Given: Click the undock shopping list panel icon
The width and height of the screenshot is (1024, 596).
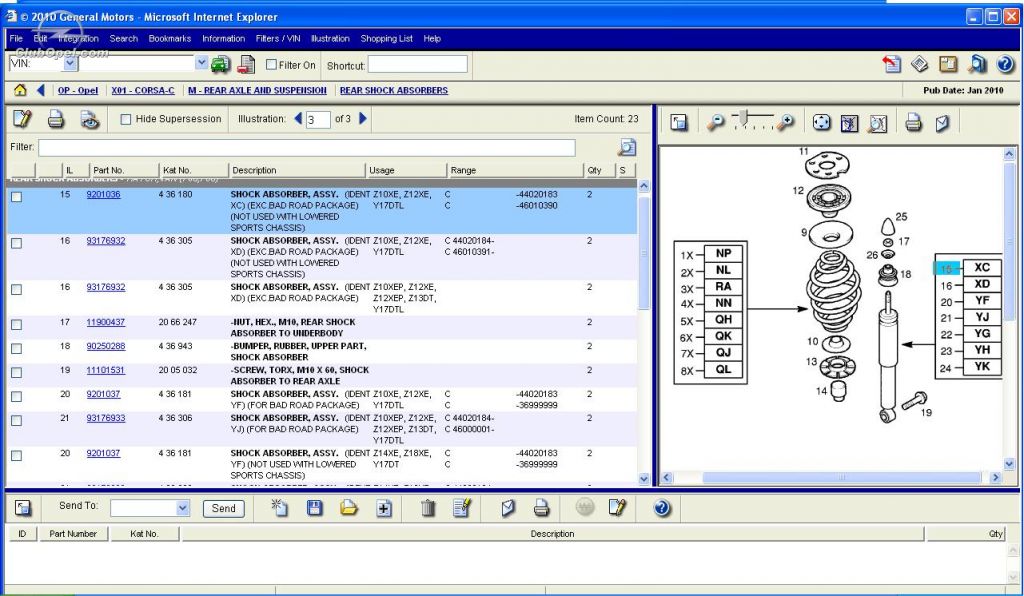Looking at the screenshot, I should [x=23, y=508].
